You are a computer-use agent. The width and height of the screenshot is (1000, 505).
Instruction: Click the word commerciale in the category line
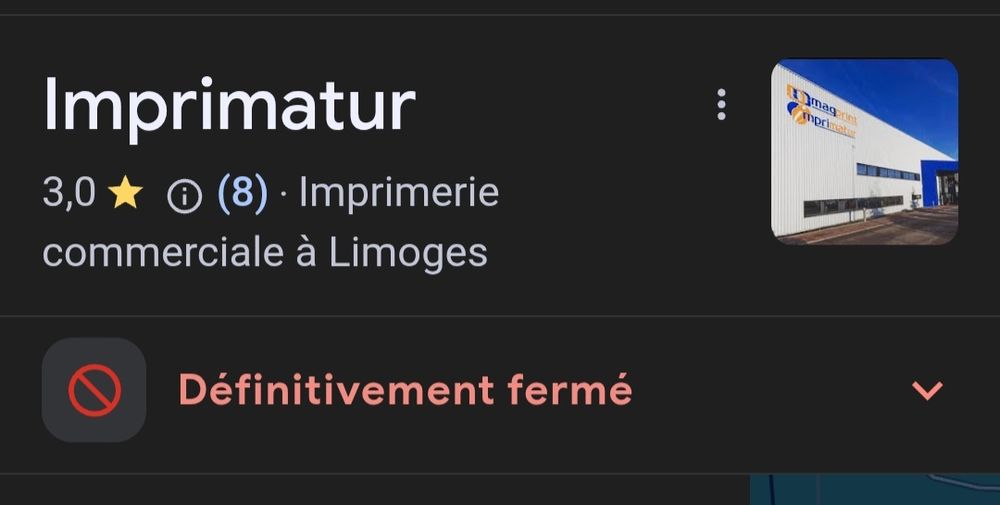163,253
